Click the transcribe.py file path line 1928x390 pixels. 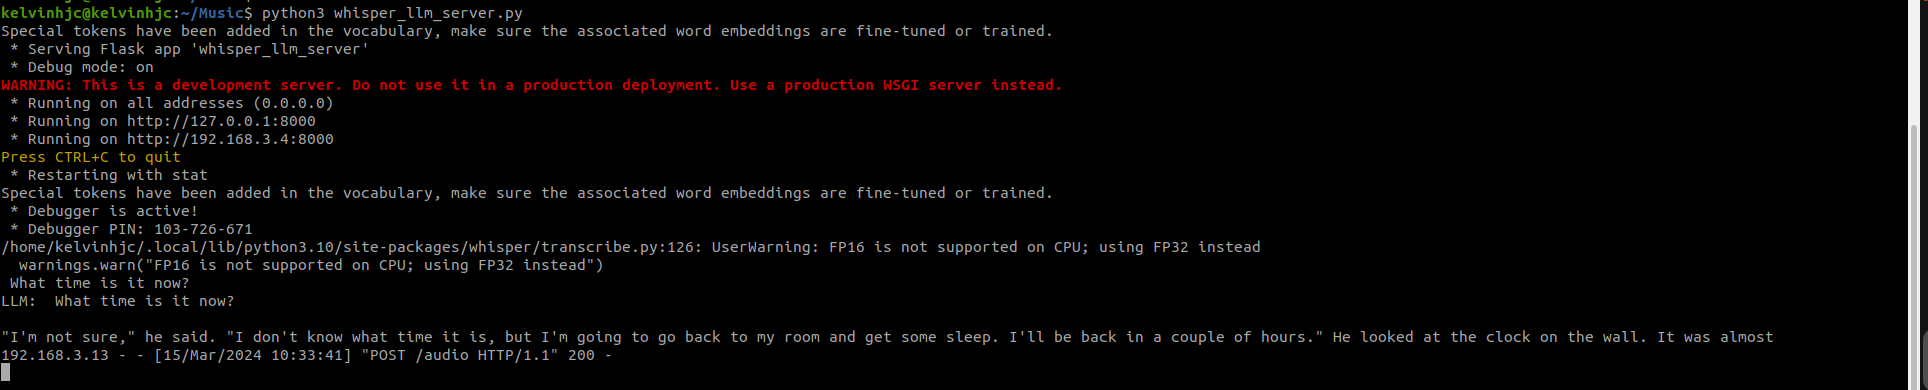[x=630, y=247]
